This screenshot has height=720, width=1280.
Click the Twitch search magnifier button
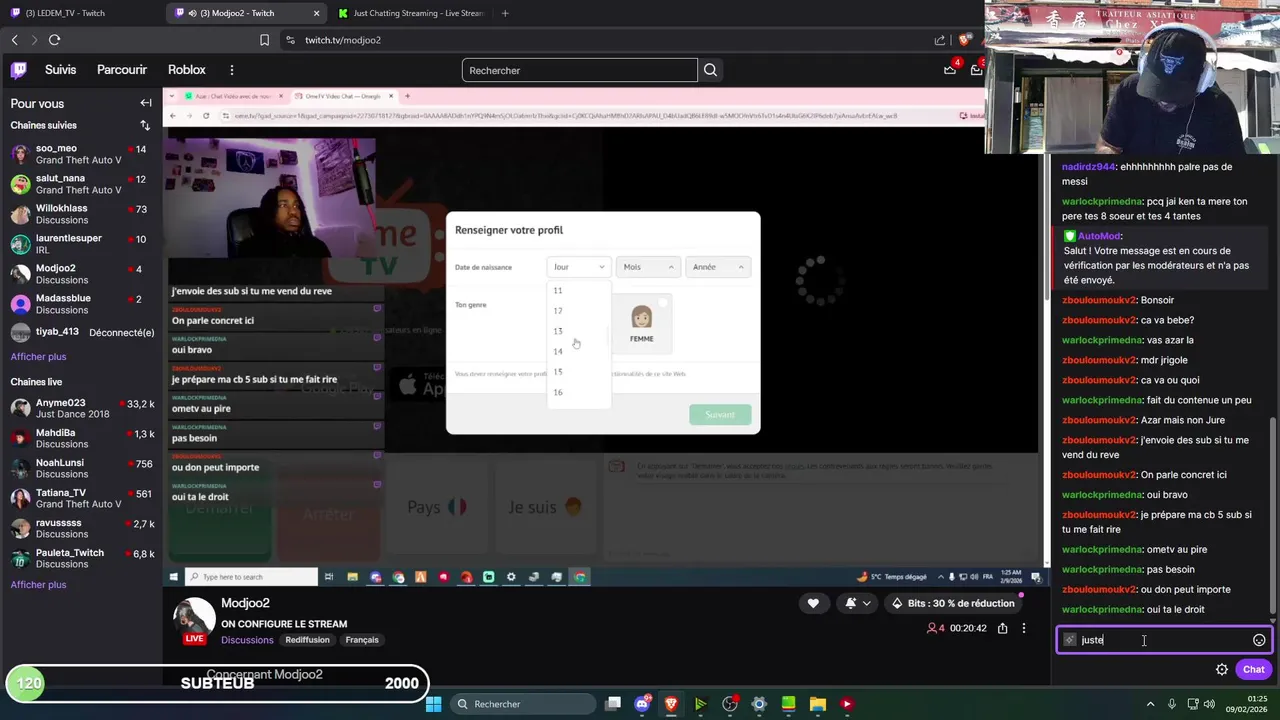[710, 70]
